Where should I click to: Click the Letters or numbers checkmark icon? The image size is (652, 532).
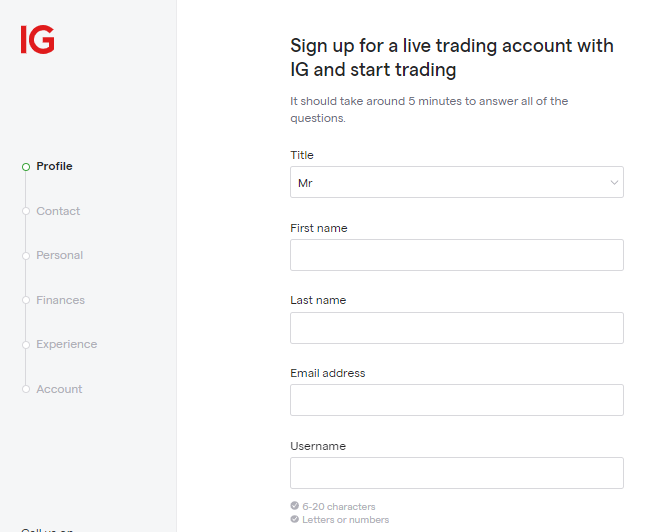tap(294, 519)
